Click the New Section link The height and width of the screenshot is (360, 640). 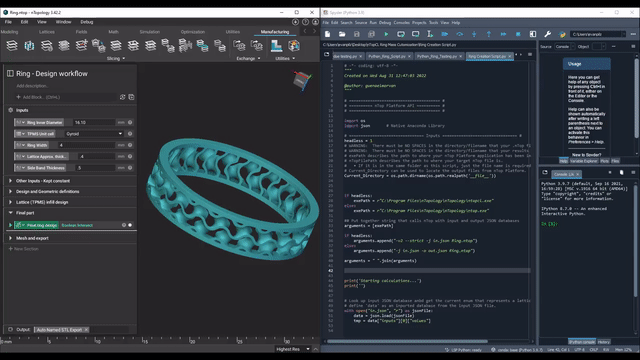point(24,249)
